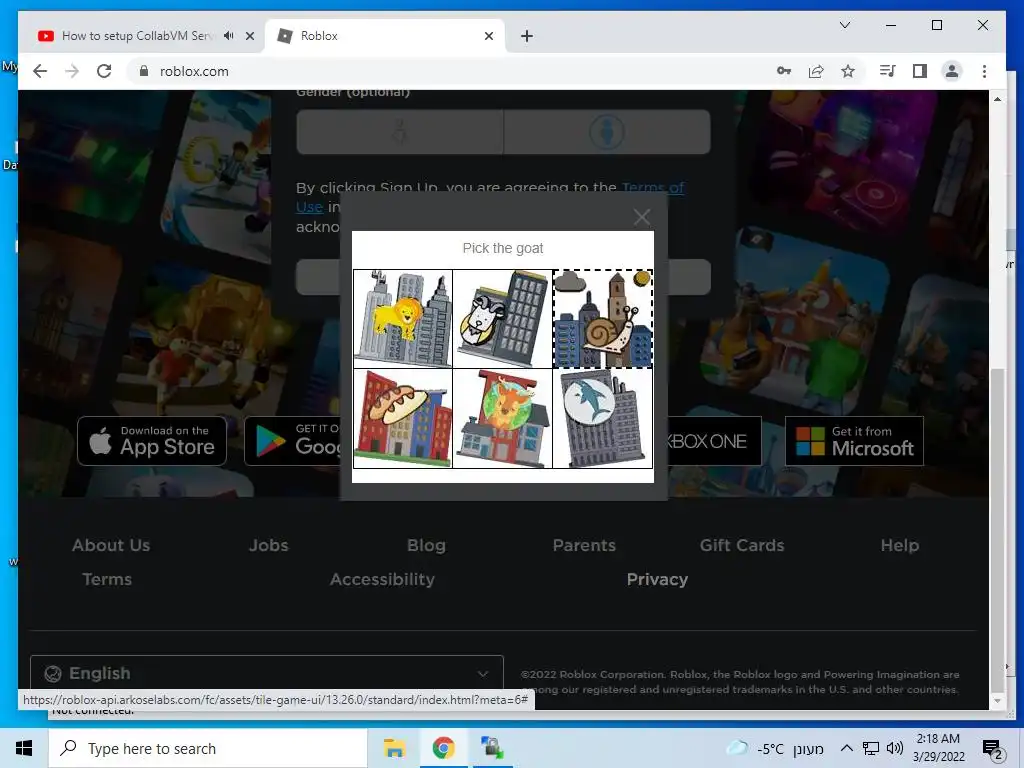Open Chrome three-dot menu
The width and height of the screenshot is (1024, 768).
pyautogui.click(x=984, y=71)
